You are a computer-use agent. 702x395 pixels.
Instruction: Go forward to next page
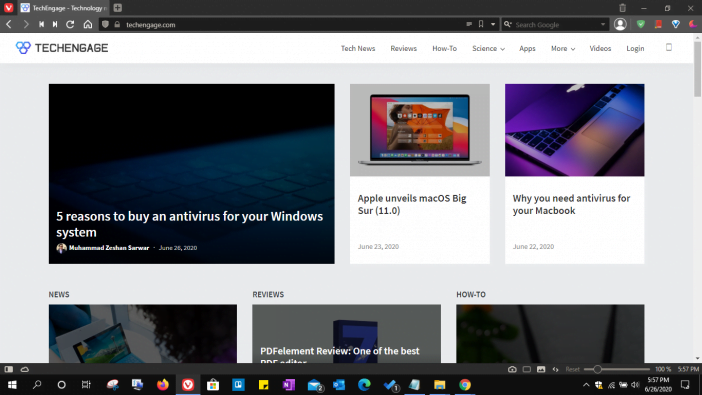(x=26, y=25)
